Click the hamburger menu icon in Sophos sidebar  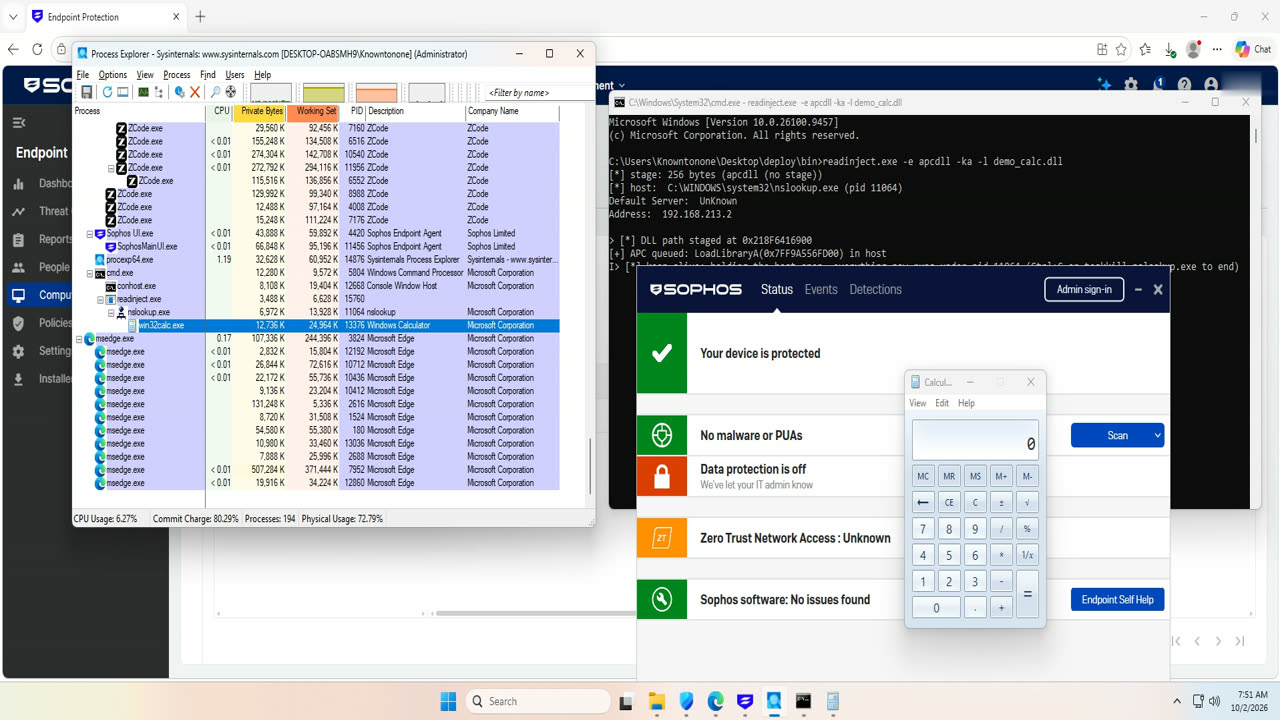point(18,123)
